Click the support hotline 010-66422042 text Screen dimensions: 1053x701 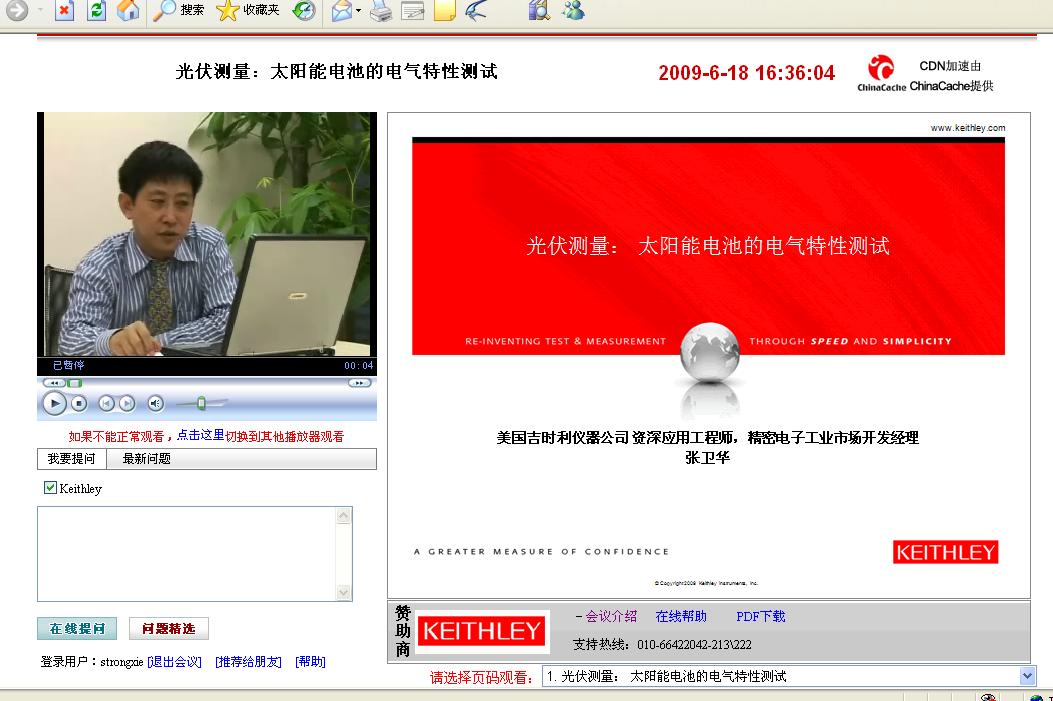click(694, 645)
